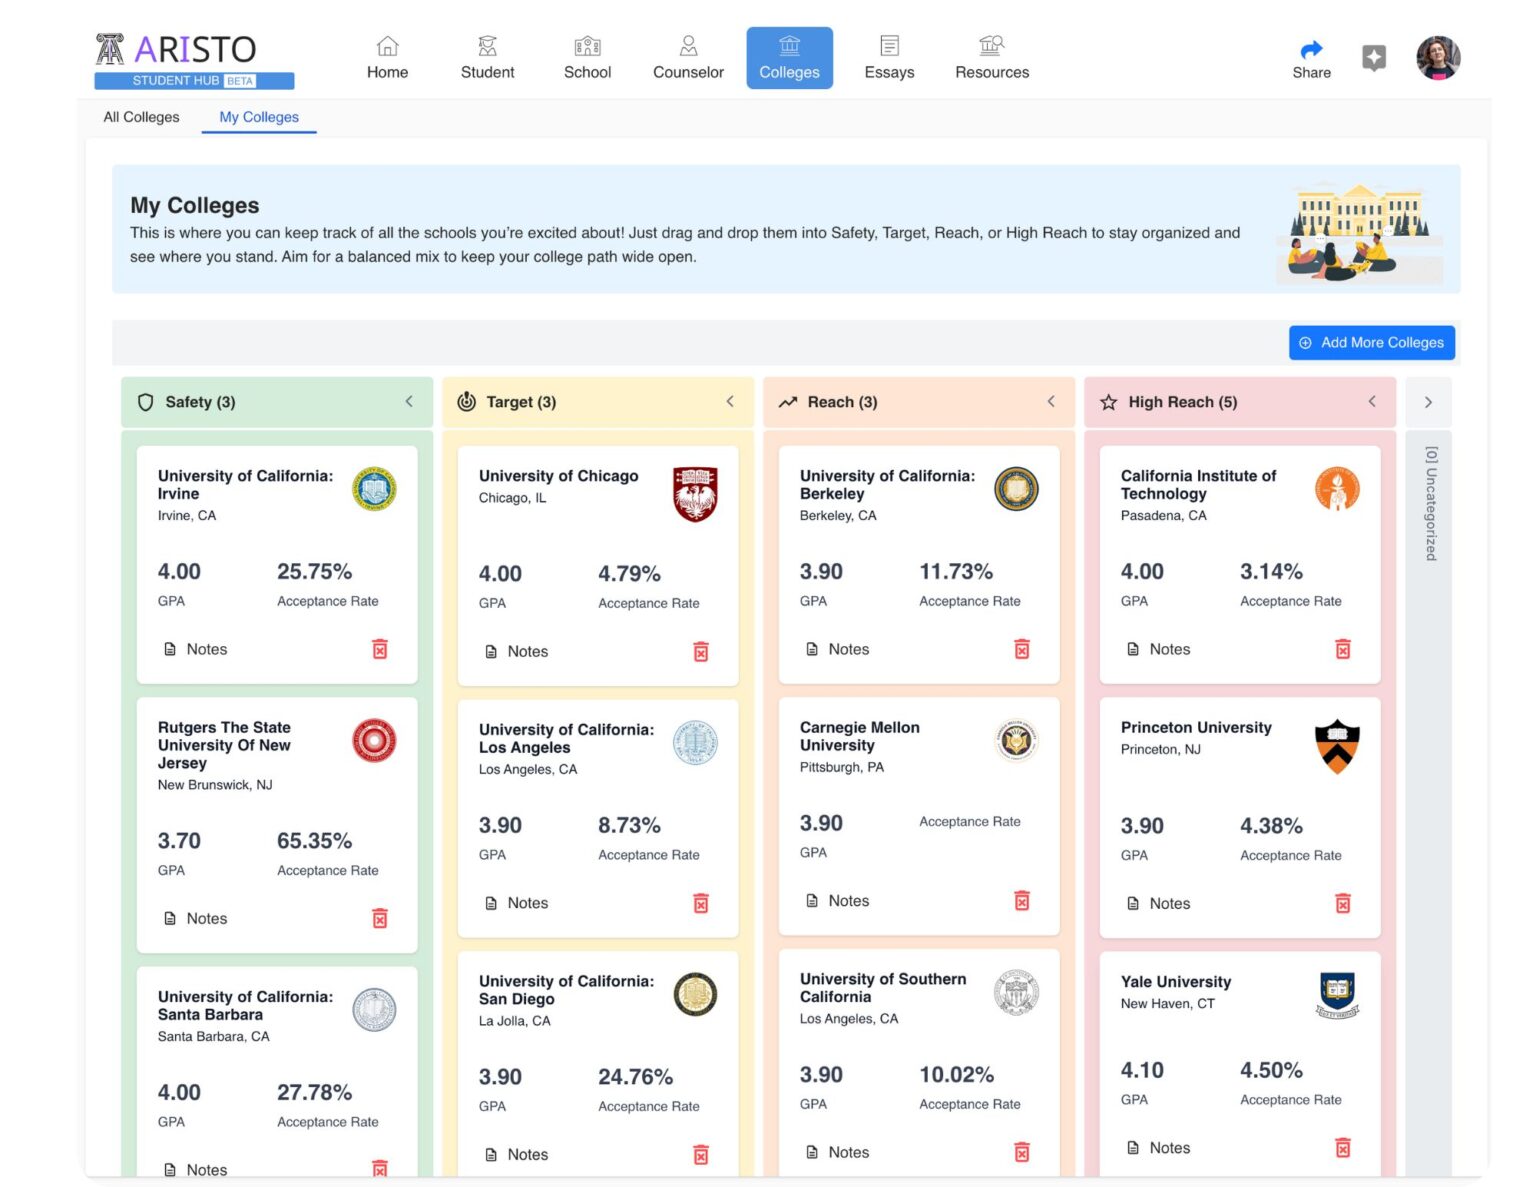The width and height of the screenshot is (1536, 1187).
Task: Click the Yale University crest logo
Action: point(1337,994)
